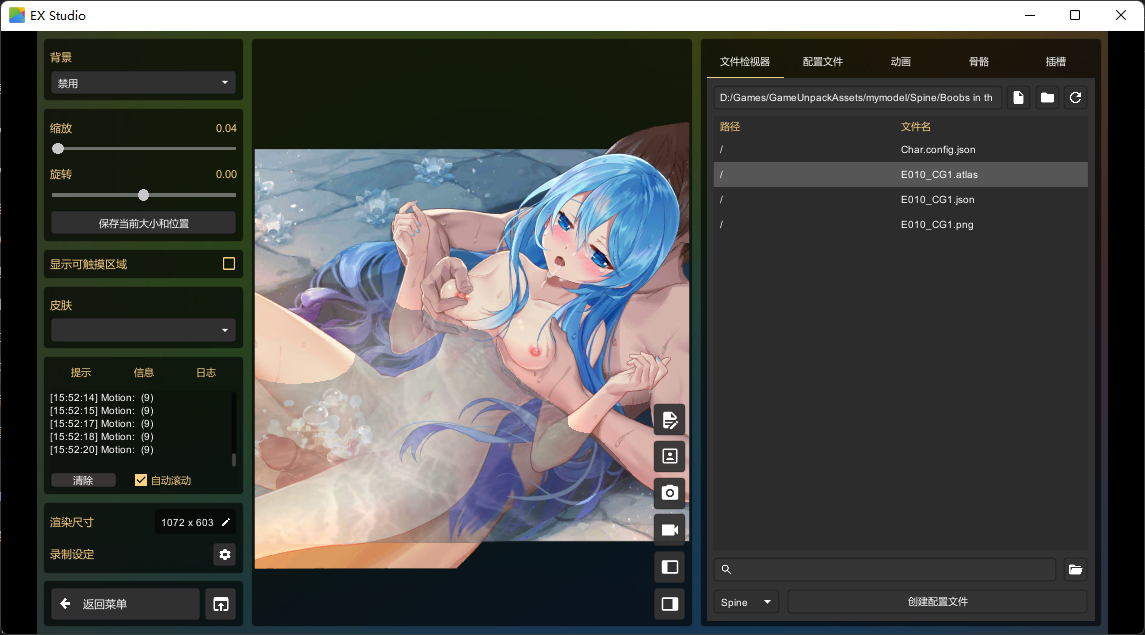This screenshot has width=1145, height=635.
Task: Take a screenshot with the camera icon
Action: [x=670, y=493]
